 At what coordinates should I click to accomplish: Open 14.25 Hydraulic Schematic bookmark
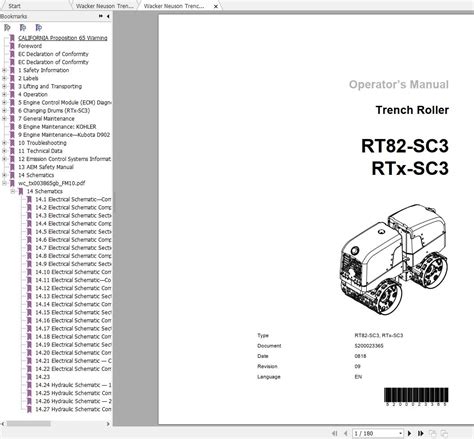click(73, 393)
